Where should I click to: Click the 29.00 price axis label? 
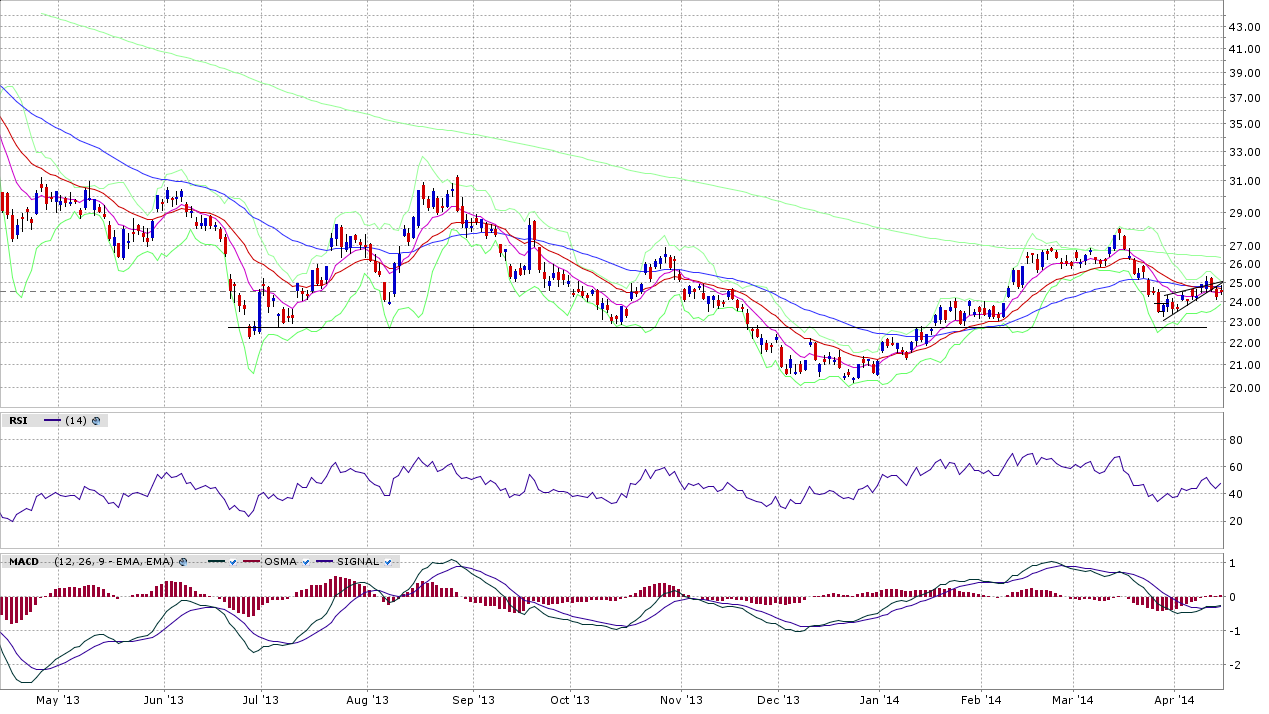(x=1243, y=213)
